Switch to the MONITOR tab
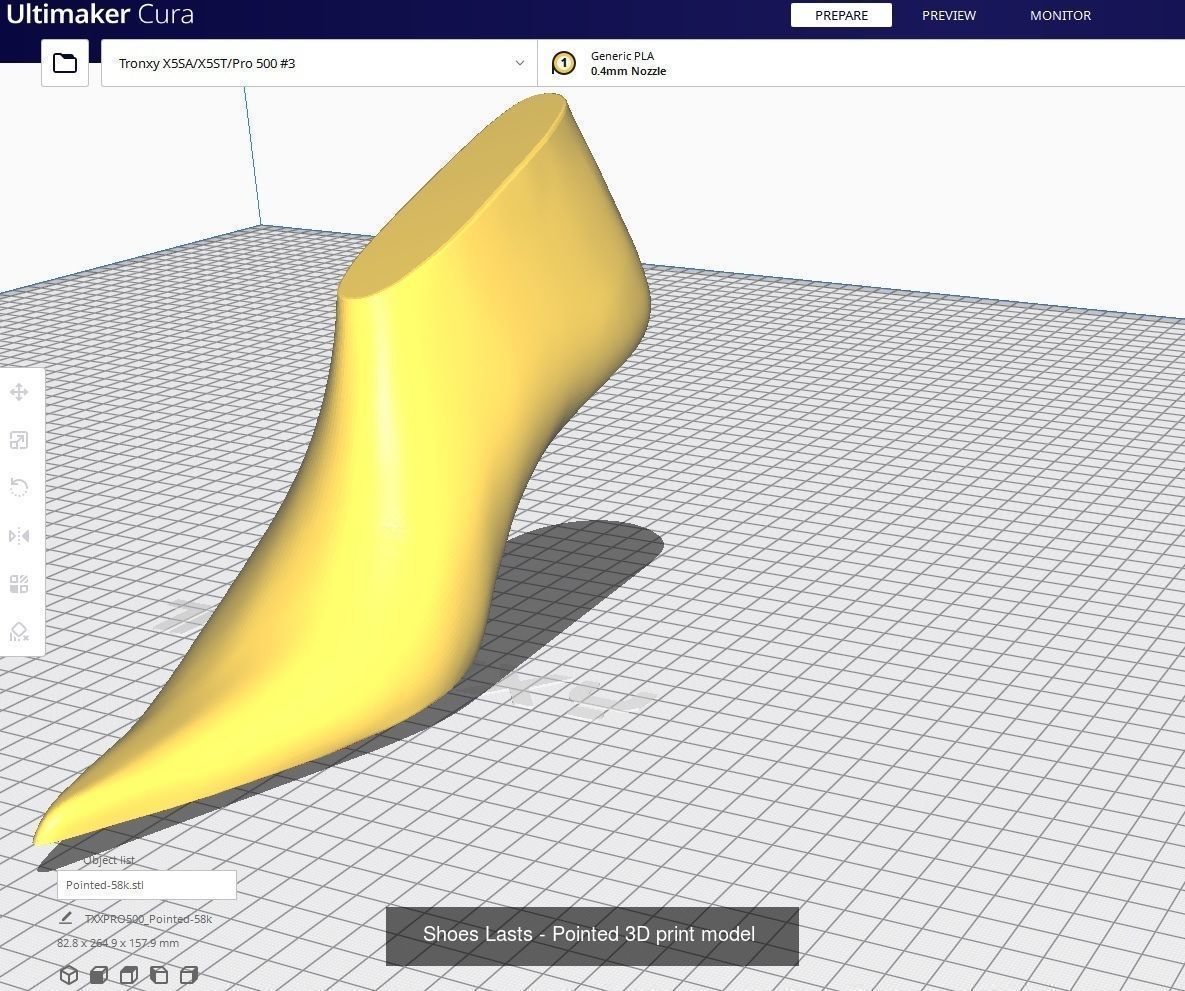This screenshot has width=1185, height=991. (1060, 15)
